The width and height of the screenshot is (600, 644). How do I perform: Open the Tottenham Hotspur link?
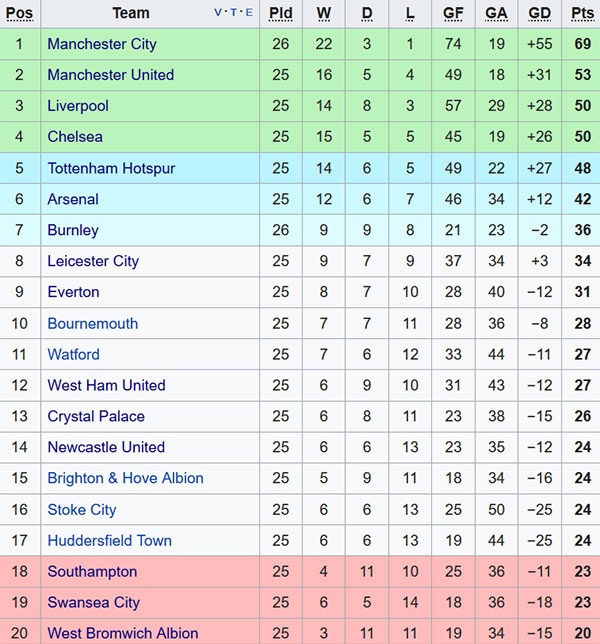tap(111, 168)
